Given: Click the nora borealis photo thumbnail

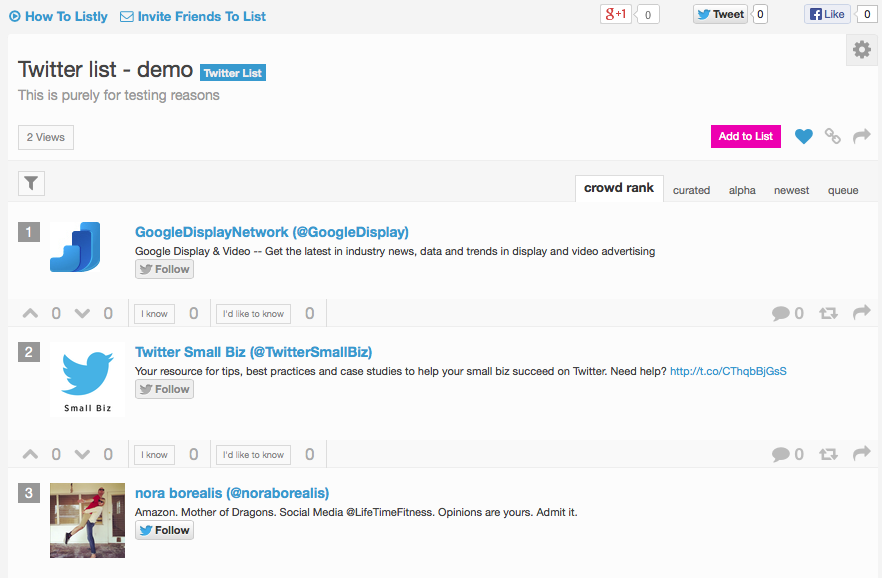Looking at the screenshot, I should [x=87, y=520].
